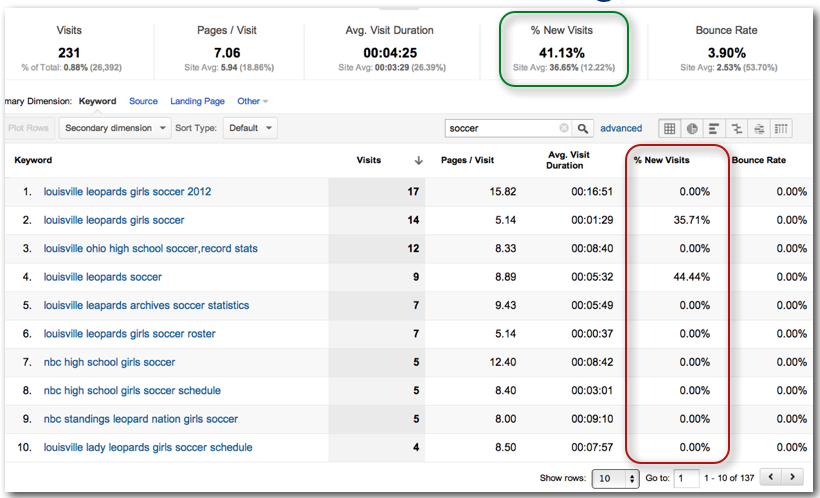Screen dimensions: 820x498
Task: Select the Source primary dimension
Action: point(143,101)
